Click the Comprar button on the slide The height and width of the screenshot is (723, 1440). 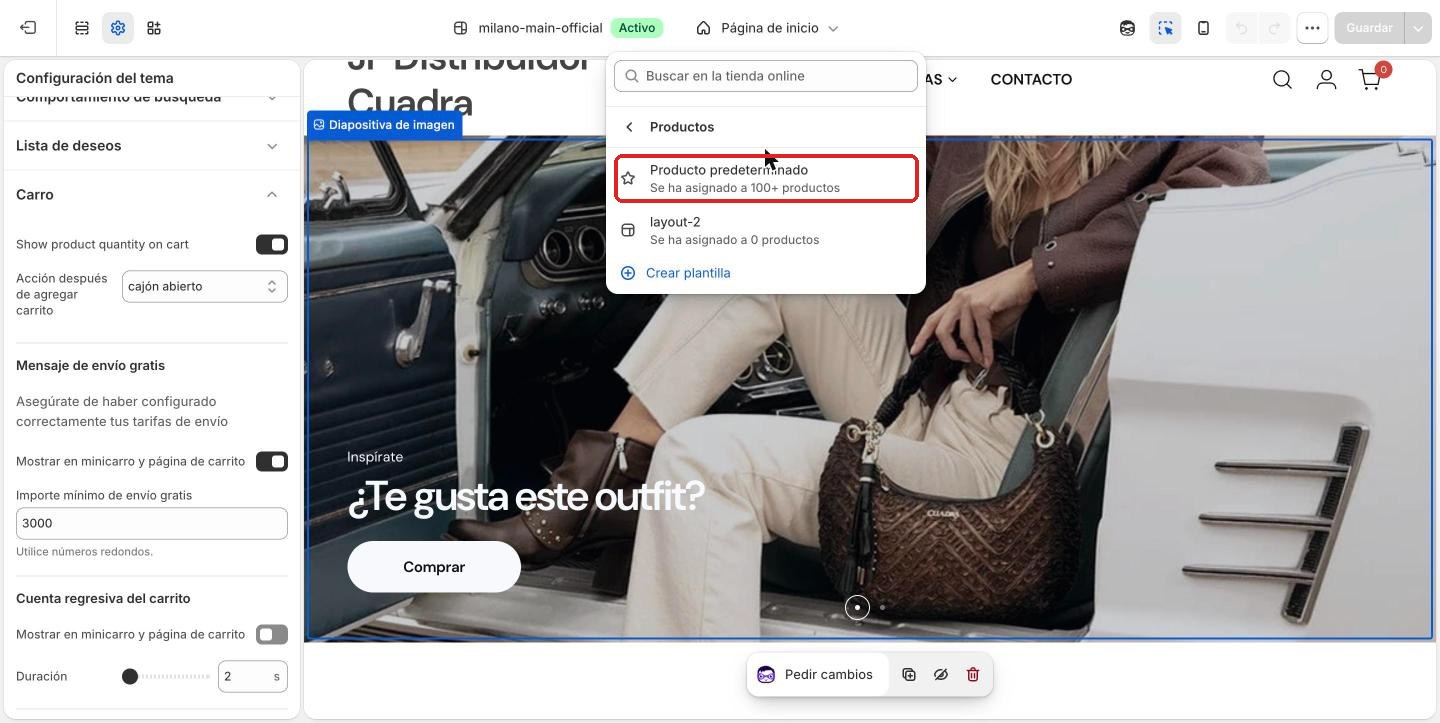[x=434, y=567]
